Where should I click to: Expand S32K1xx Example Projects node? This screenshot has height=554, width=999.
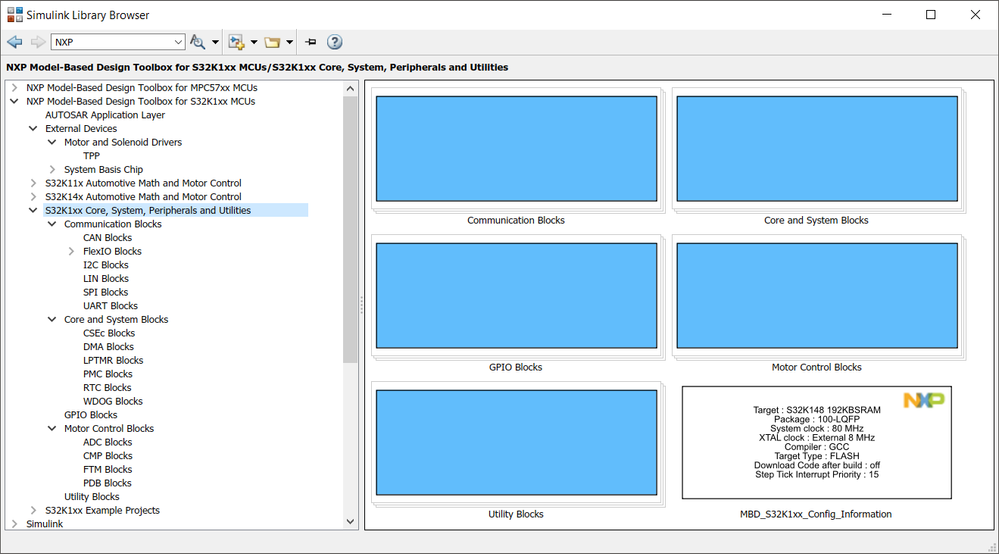(33, 510)
